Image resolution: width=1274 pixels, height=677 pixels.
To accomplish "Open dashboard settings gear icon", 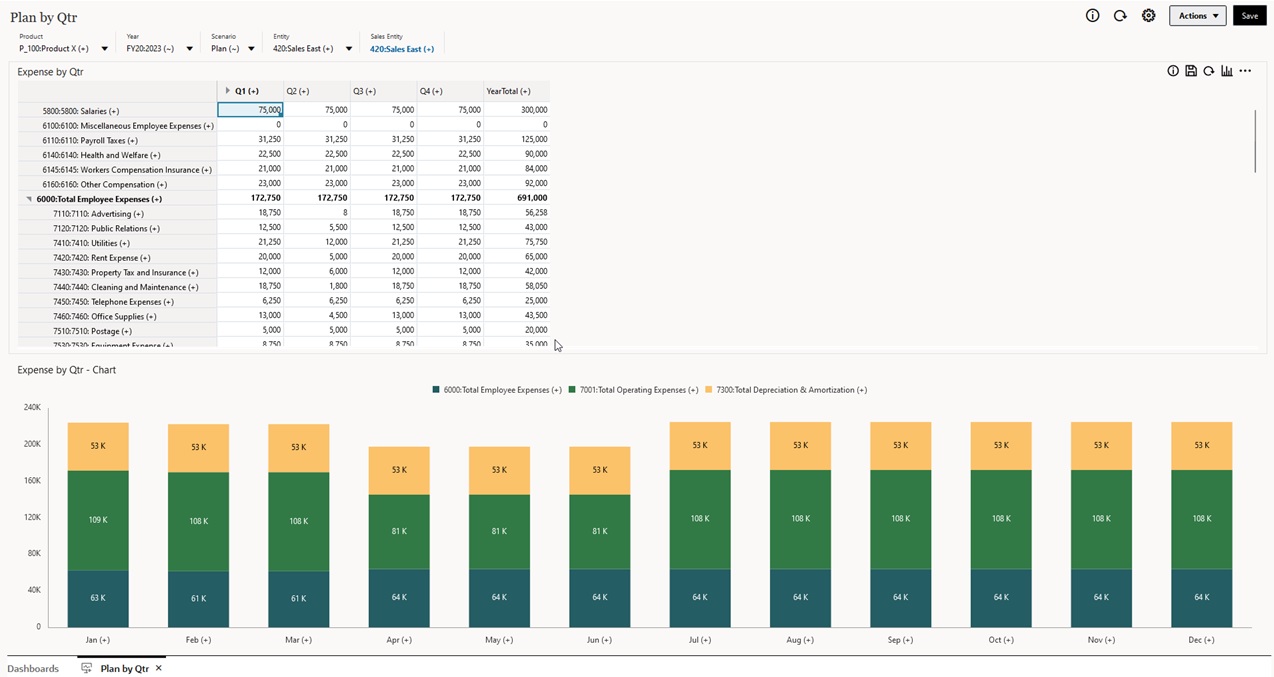I will coord(1149,16).
